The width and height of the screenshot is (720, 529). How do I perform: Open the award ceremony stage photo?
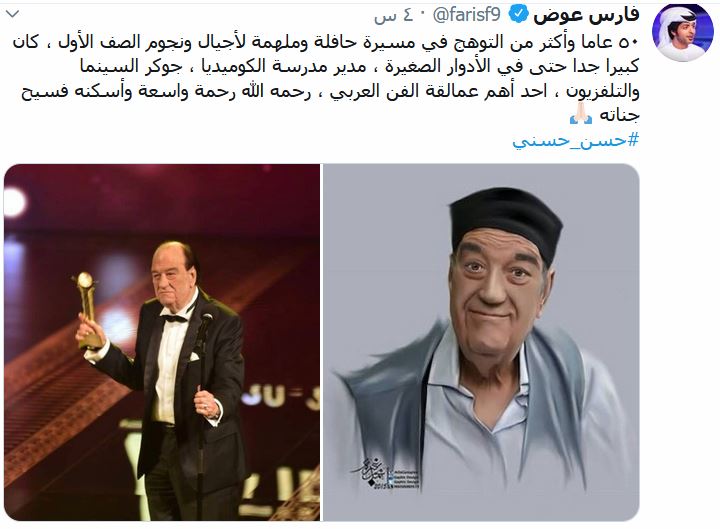click(162, 342)
